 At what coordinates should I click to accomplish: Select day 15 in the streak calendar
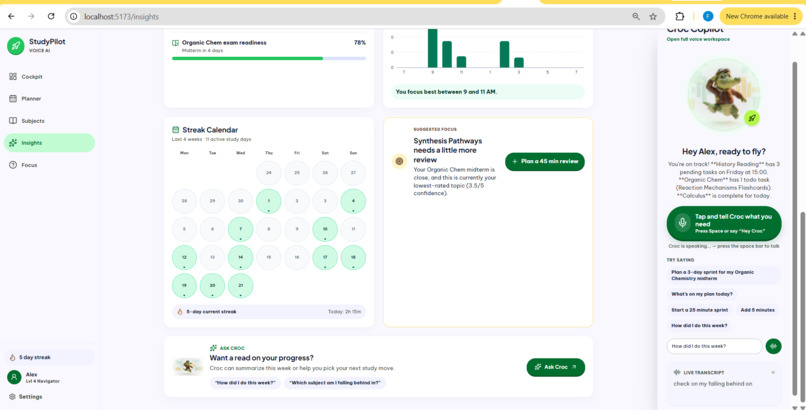[268, 258]
